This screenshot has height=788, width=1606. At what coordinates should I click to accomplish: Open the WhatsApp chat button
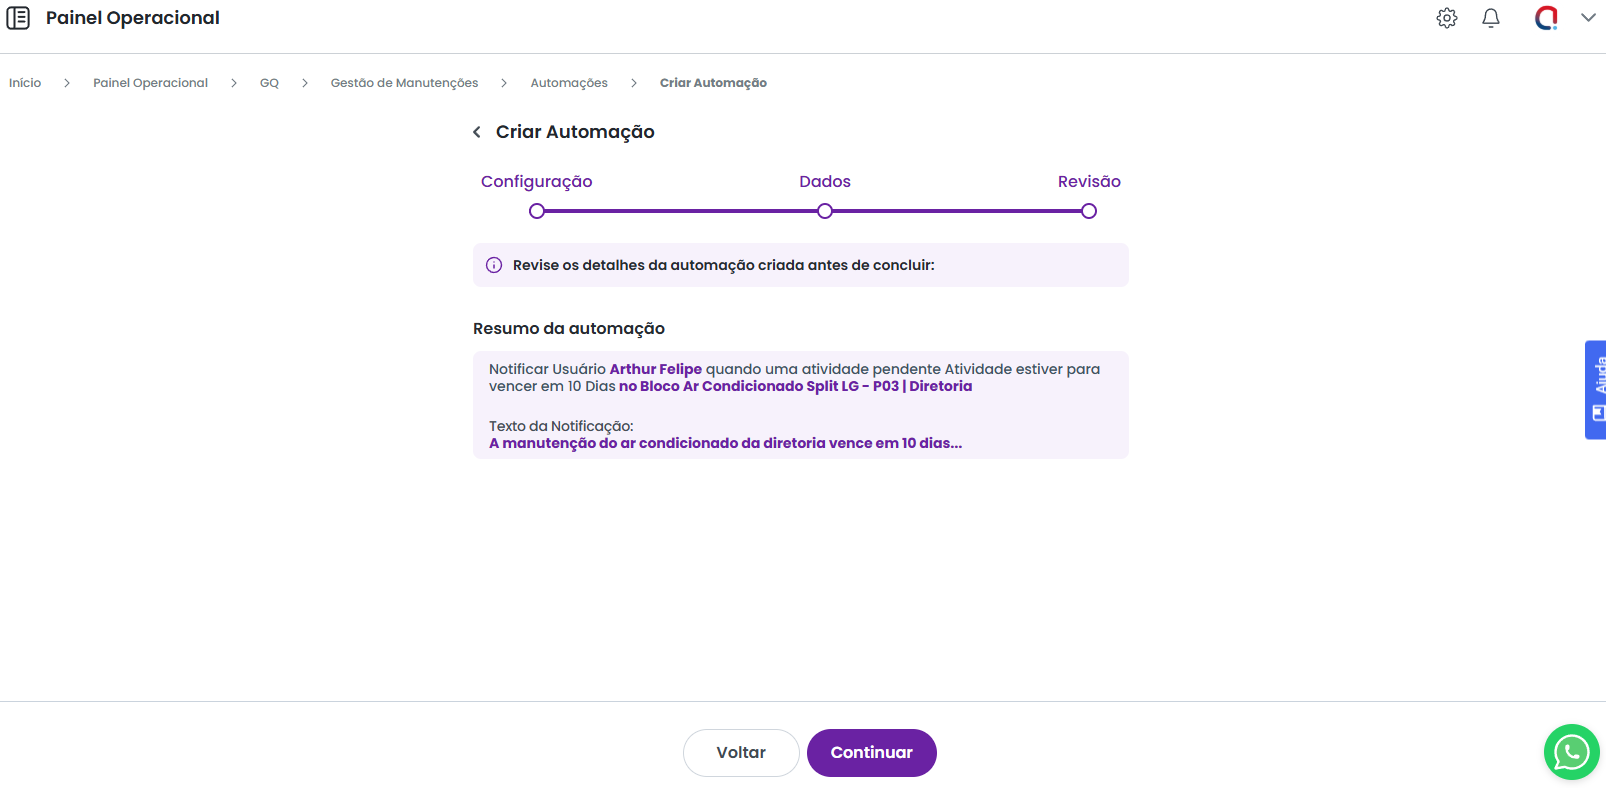point(1571,752)
